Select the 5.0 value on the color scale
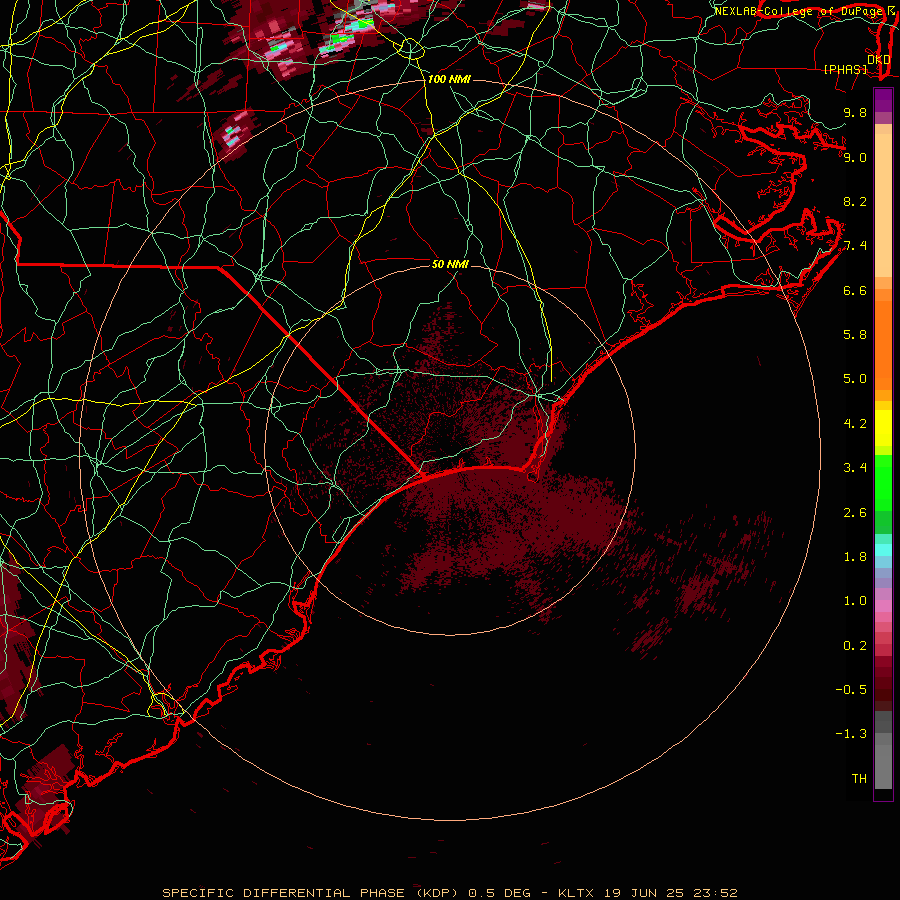Viewport: 900px width, 900px height. click(x=855, y=379)
